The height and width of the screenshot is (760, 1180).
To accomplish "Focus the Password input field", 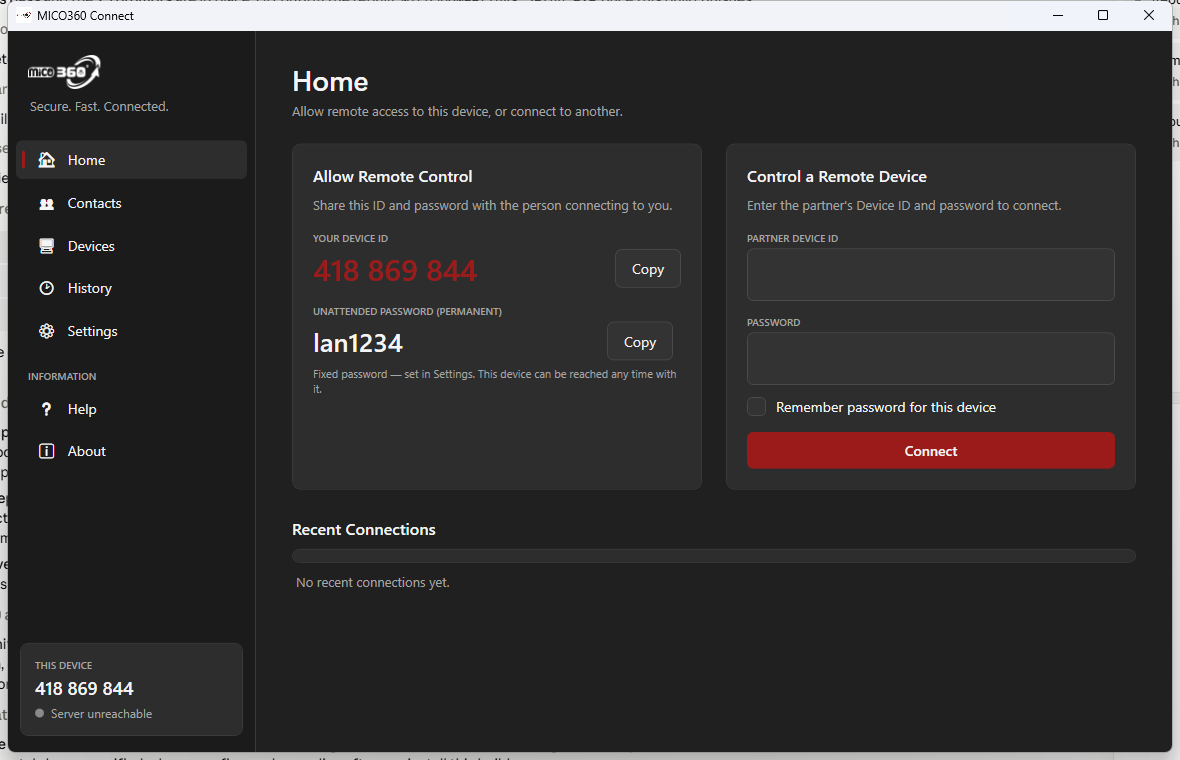I will 930,359.
